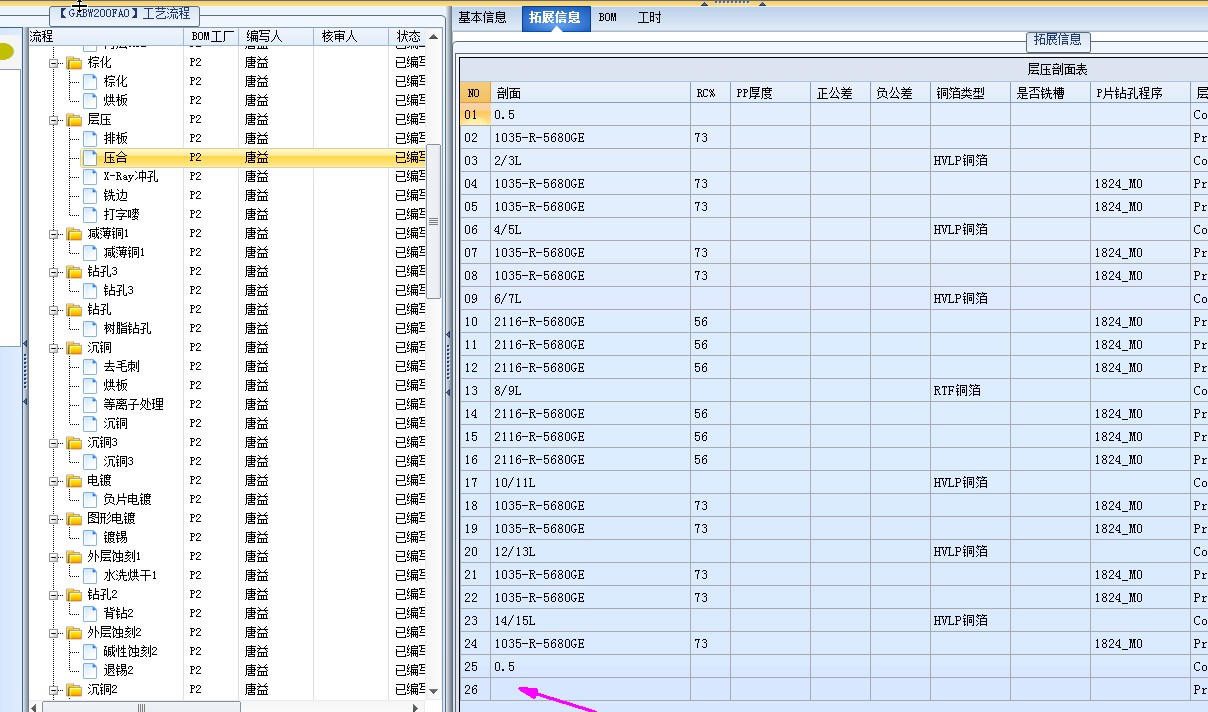Click the 1824_M0 cell in row 04
Viewport: 1208px width, 712px height.
click(x=1140, y=183)
